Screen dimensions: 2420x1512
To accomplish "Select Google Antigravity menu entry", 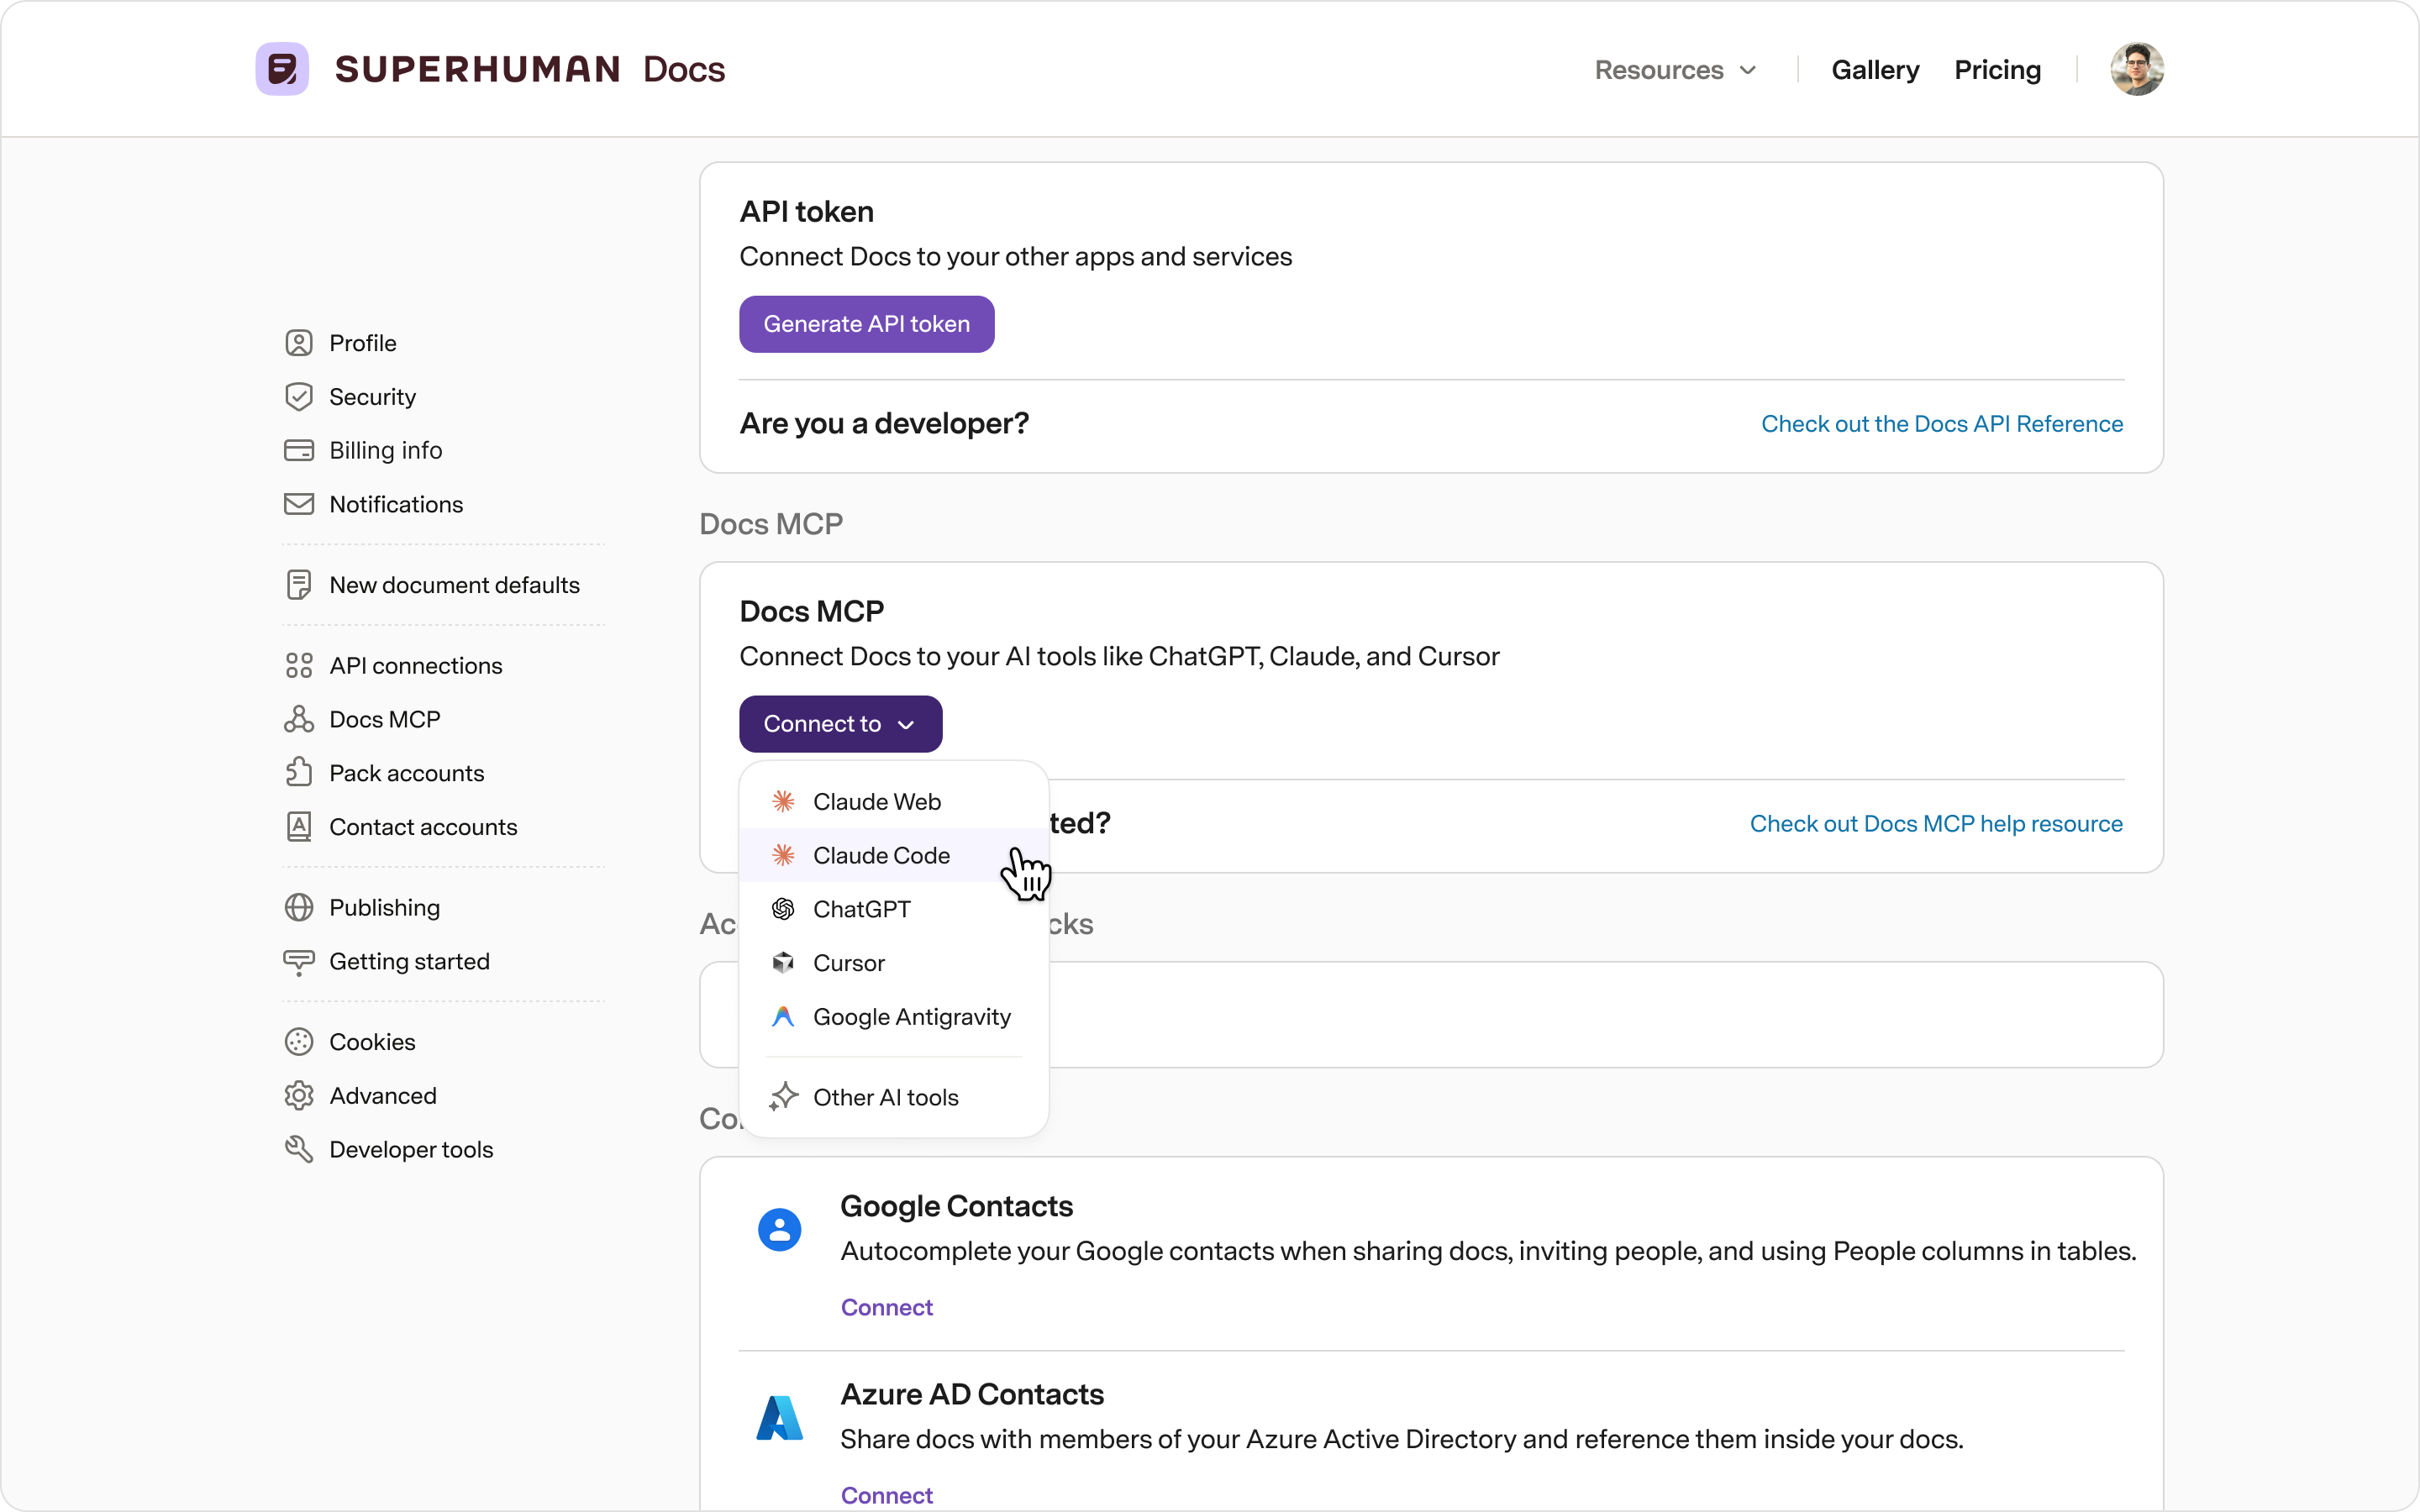I will click(894, 1017).
